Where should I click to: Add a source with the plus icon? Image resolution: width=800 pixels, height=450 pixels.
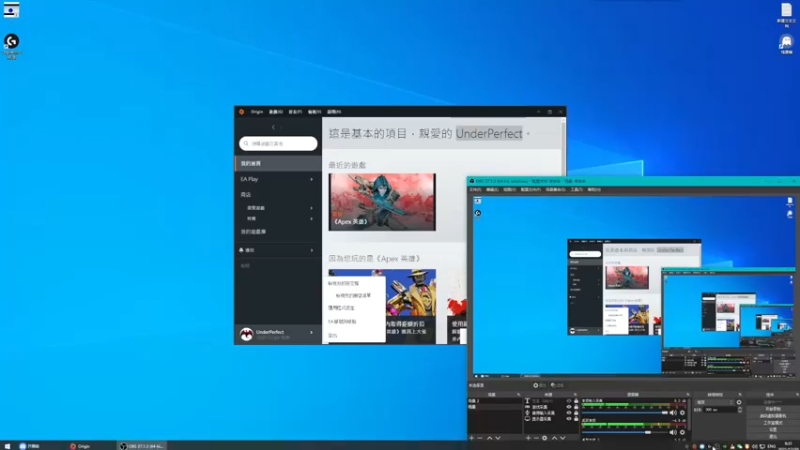(x=528, y=438)
